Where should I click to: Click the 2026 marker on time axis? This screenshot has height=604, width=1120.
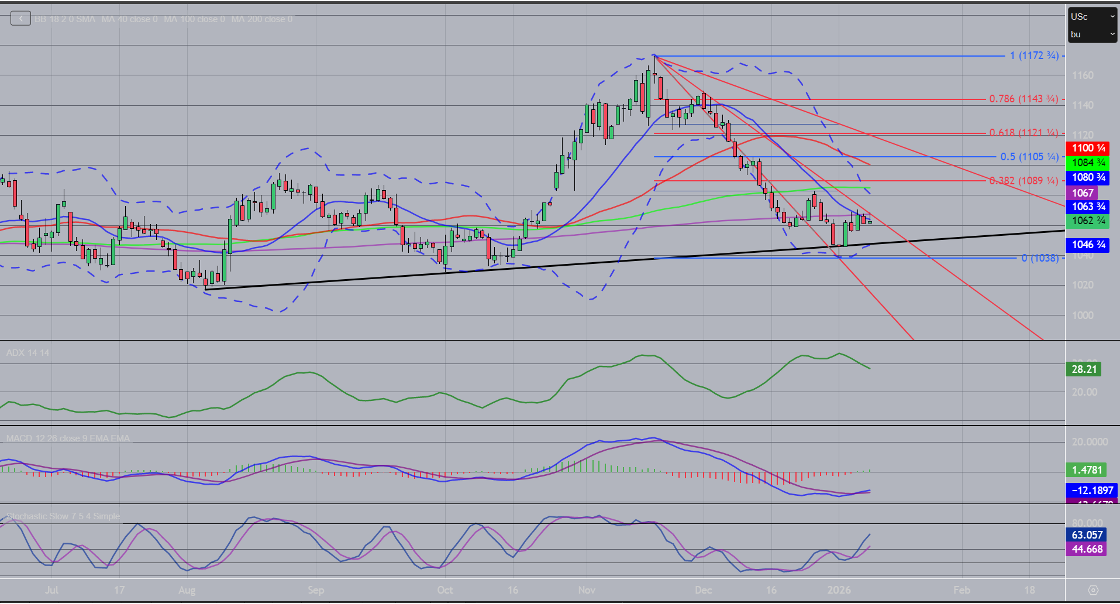[x=840, y=590]
